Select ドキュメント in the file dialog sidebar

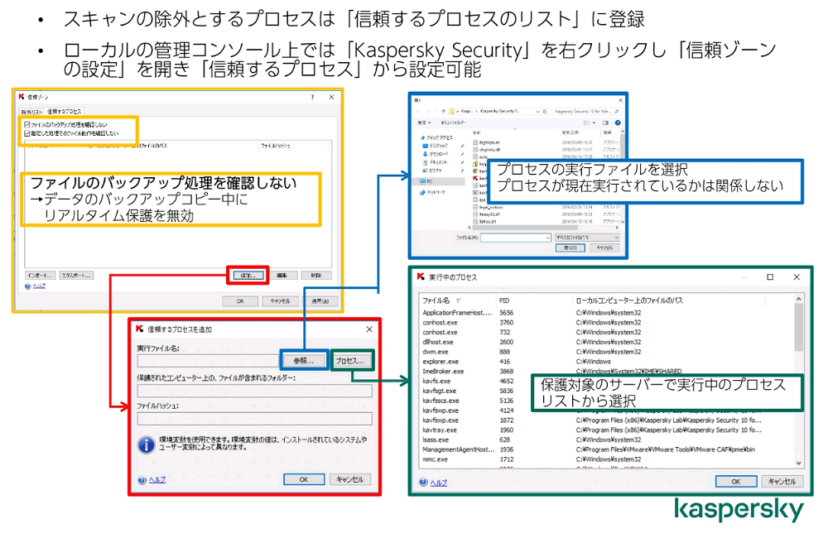pyautogui.click(x=435, y=163)
